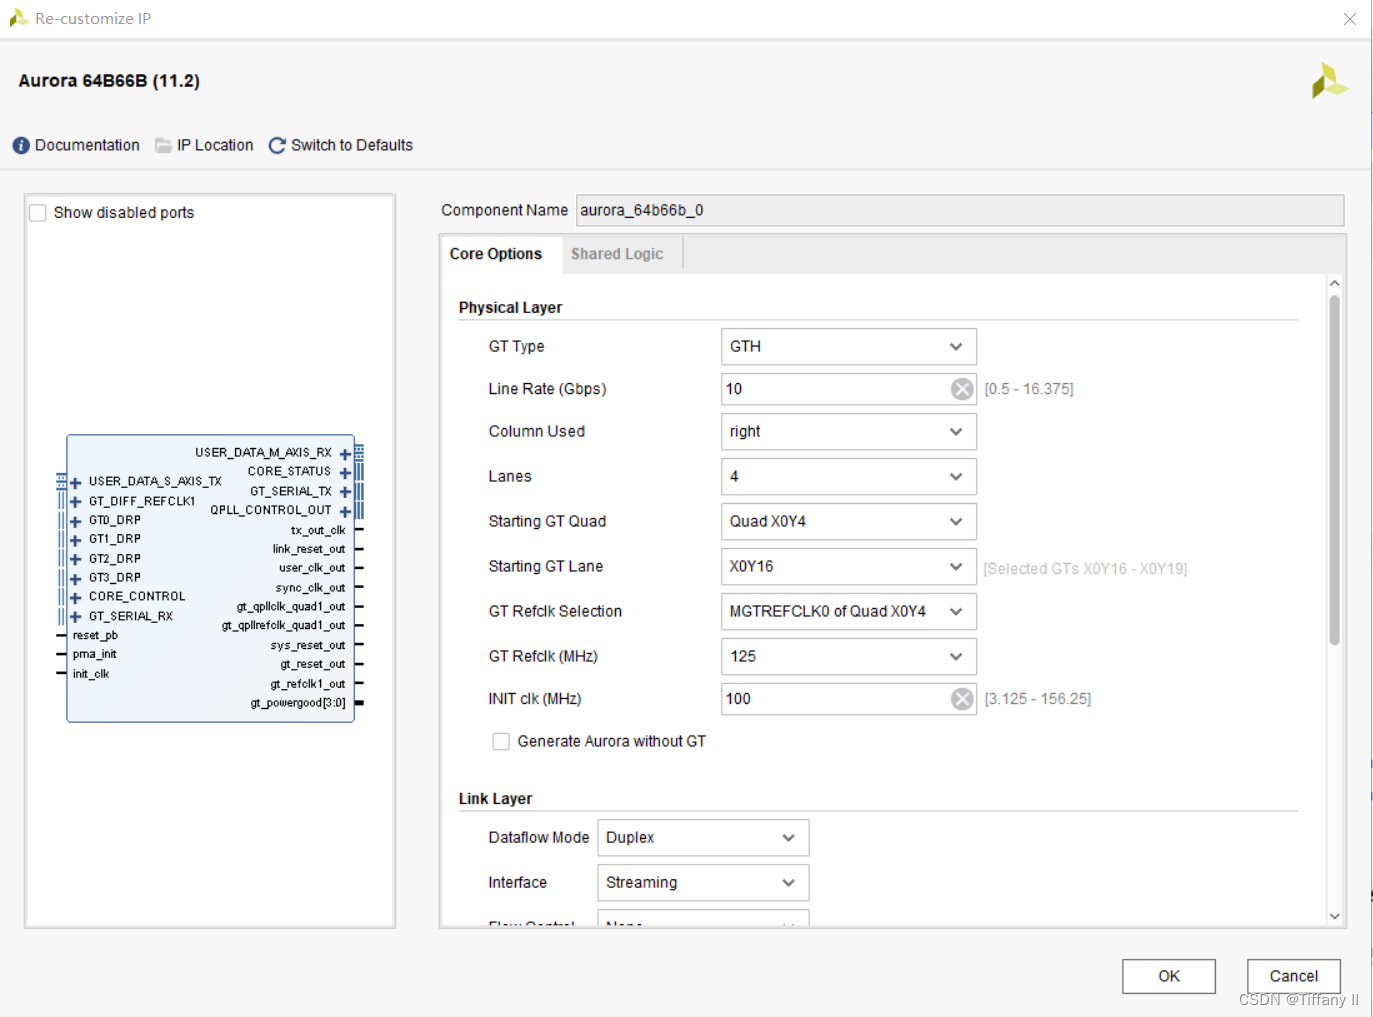Click the IP Location link
The height and width of the screenshot is (1017, 1373).
click(215, 146)
